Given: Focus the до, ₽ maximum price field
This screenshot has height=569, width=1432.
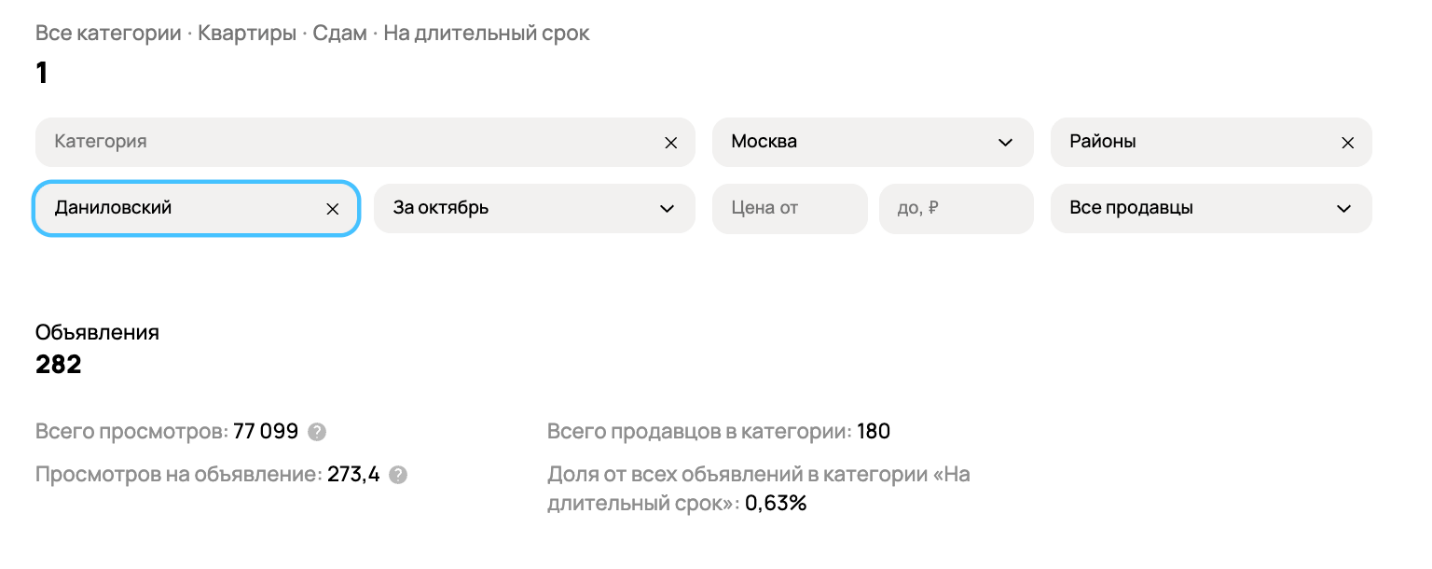Looking at the screenshot, I should (954, 209).
